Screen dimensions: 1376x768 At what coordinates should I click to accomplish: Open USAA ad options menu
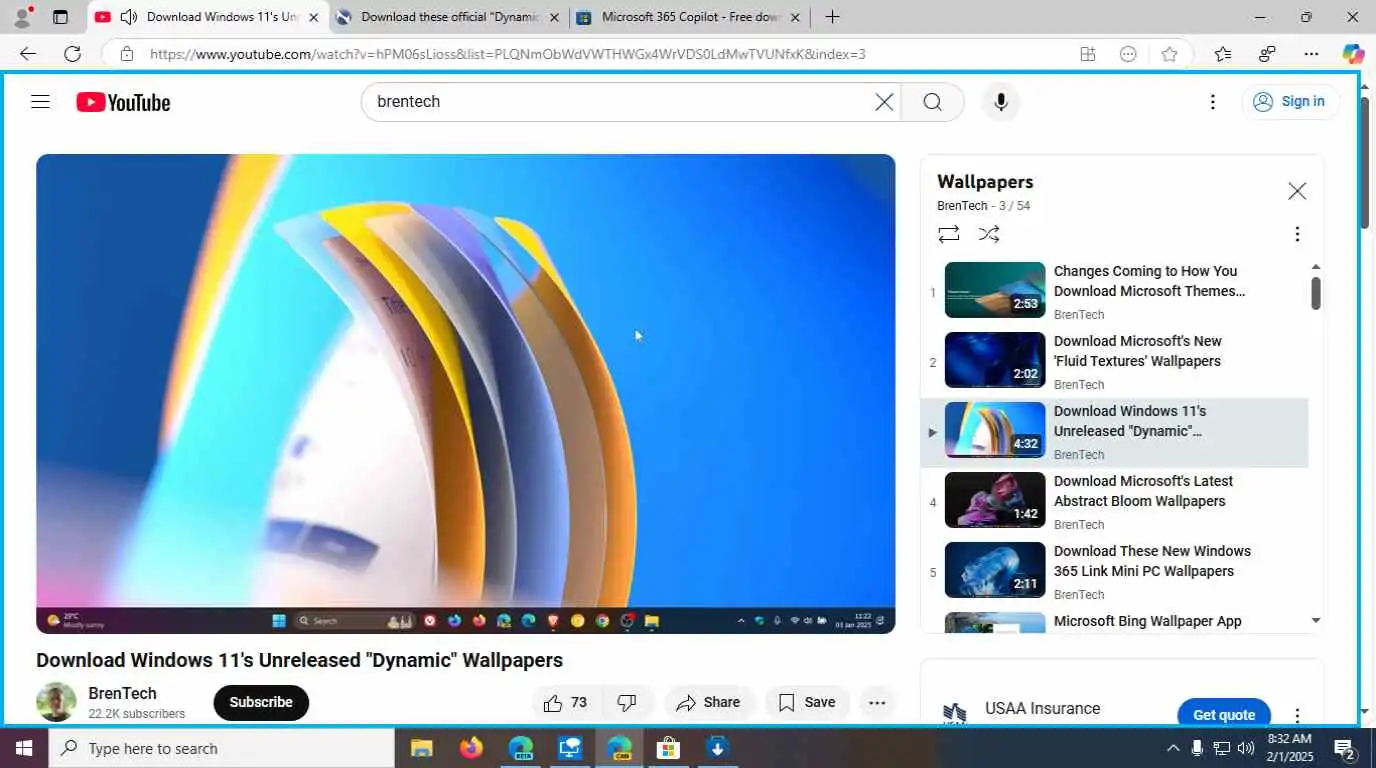tap(1297, 715)
